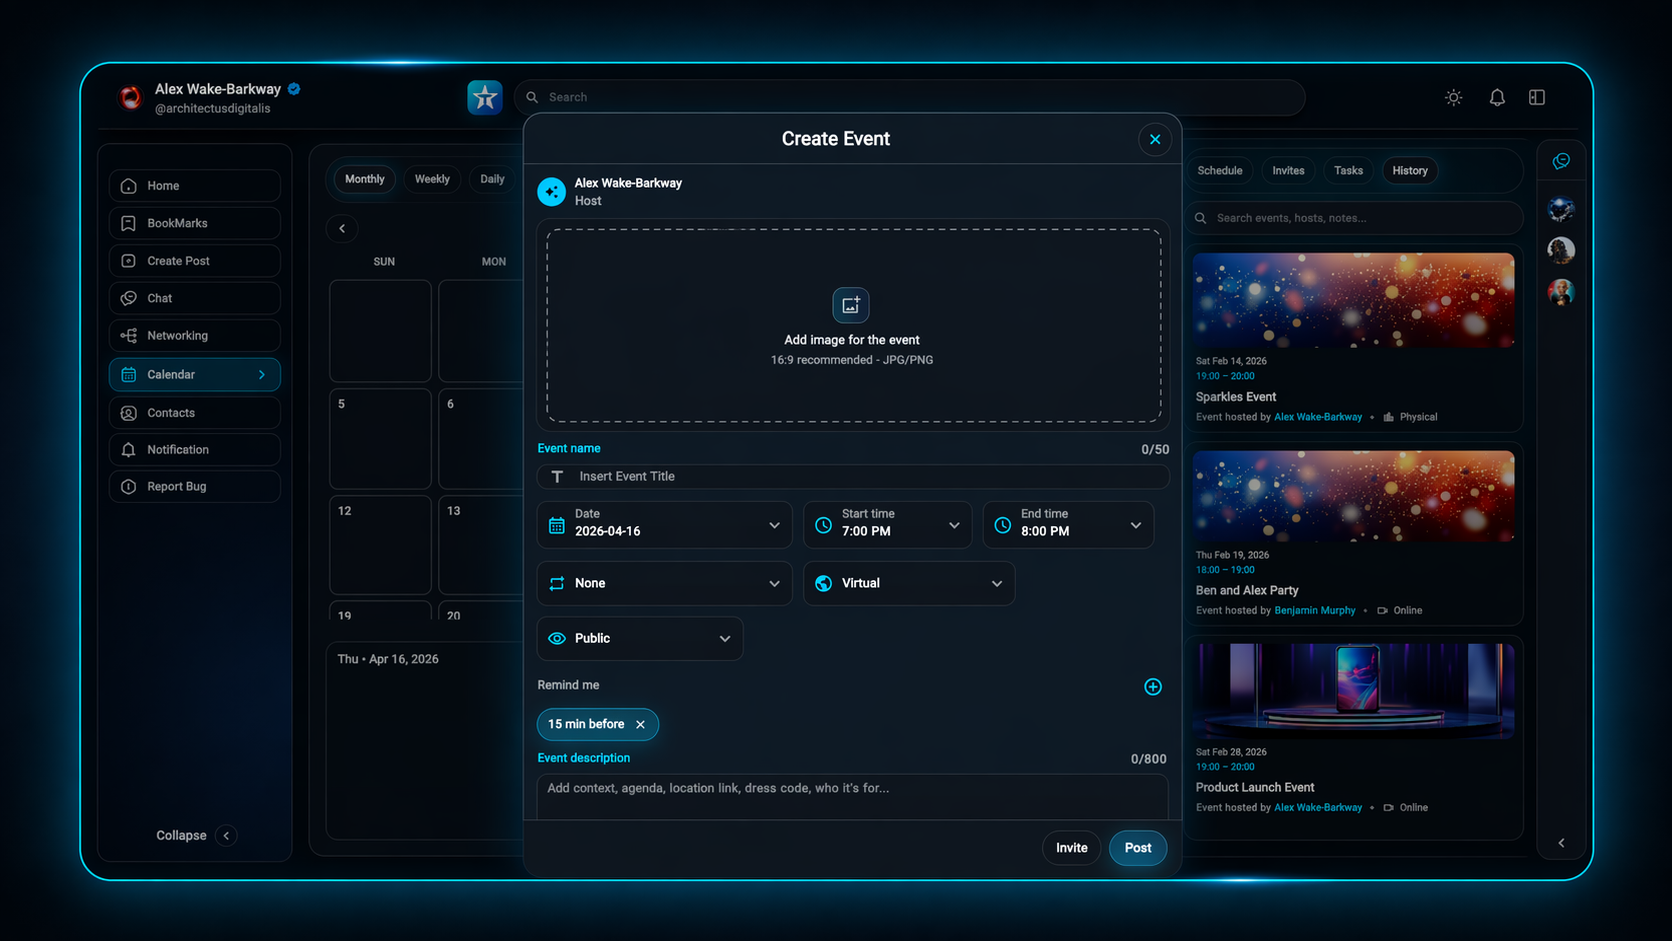Open second contact avatar in right rail
1672x941 pixels.
point(1561,250)
